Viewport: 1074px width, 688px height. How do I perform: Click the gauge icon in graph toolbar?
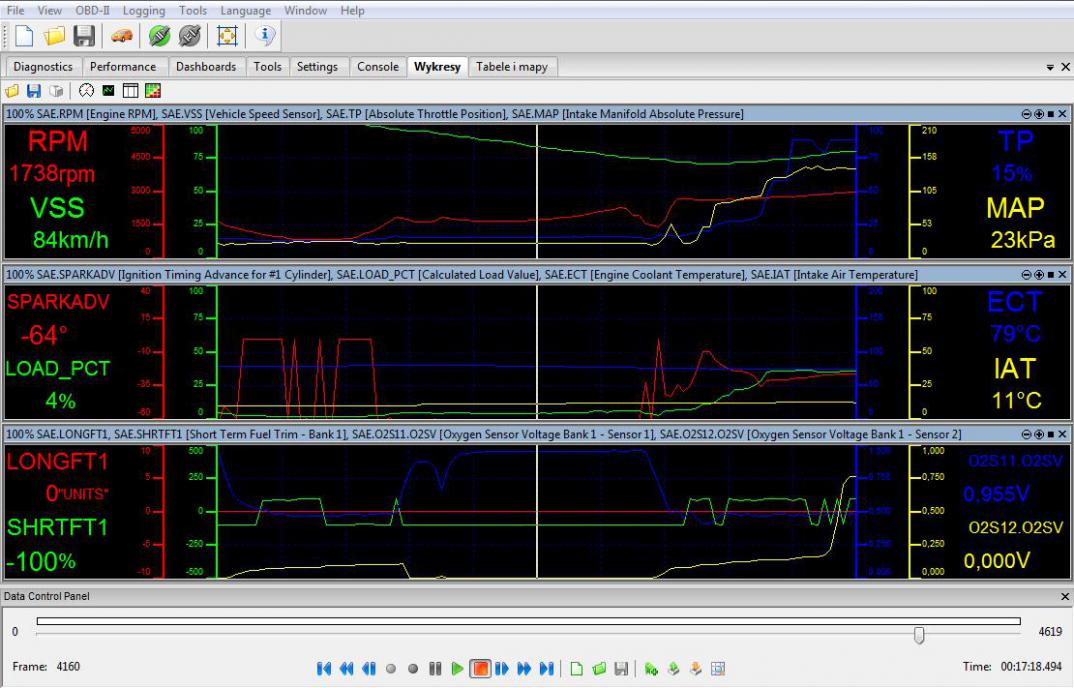click(x=86, y=91)
